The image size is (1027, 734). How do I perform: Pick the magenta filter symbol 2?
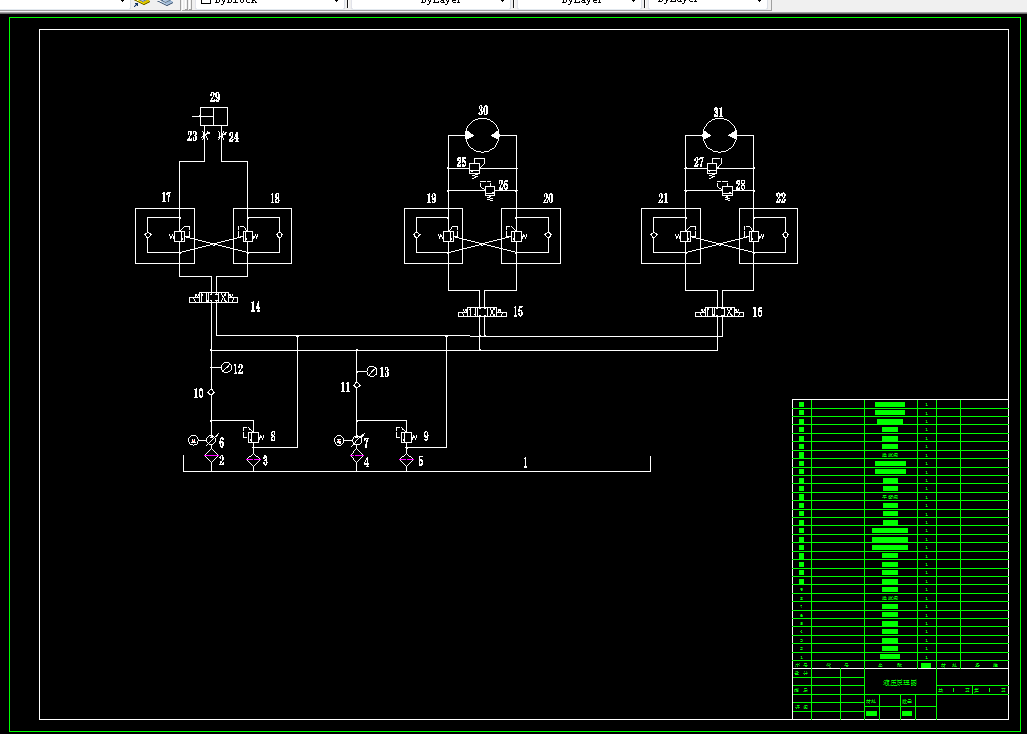(211, 456)
